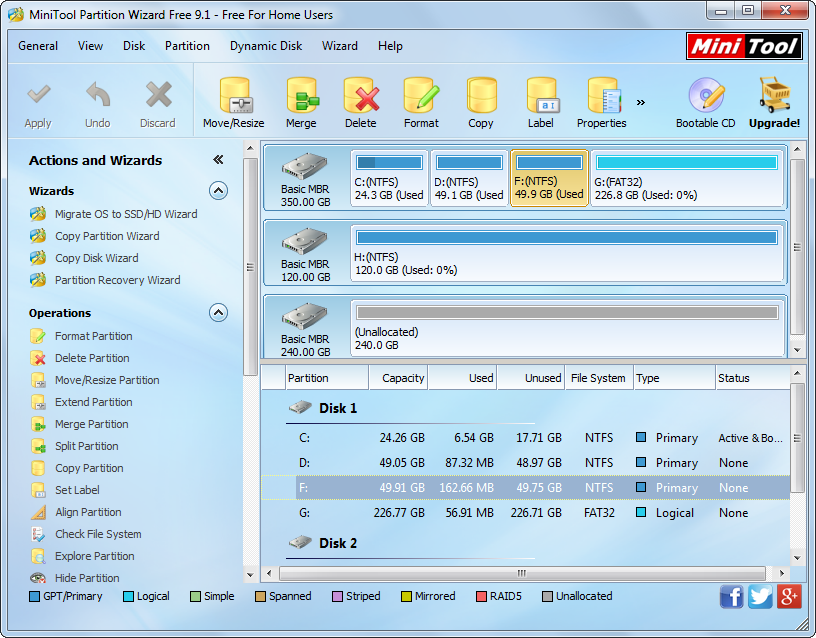Viewport: 816px width, 638px height.
Task: Click the Format toolbar icon
Action: (x=422, y=95)
